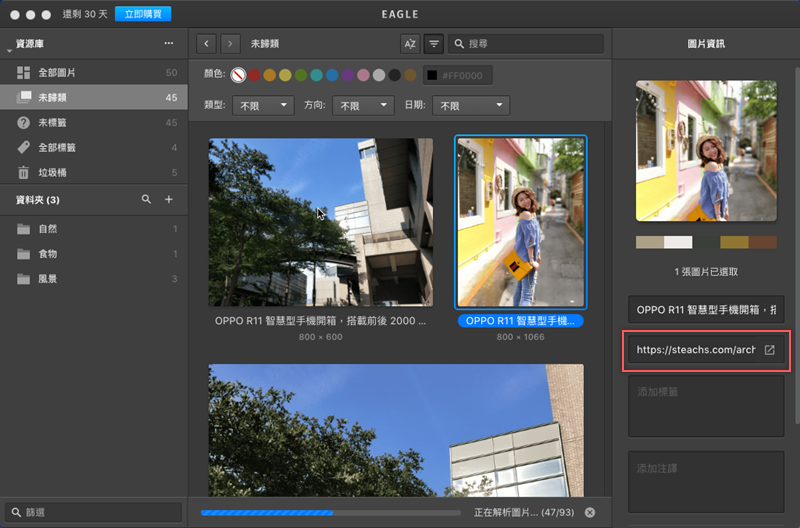Open 垃圾桶 in the sidebar
This screenshot has width=800, height=528.
52,172
